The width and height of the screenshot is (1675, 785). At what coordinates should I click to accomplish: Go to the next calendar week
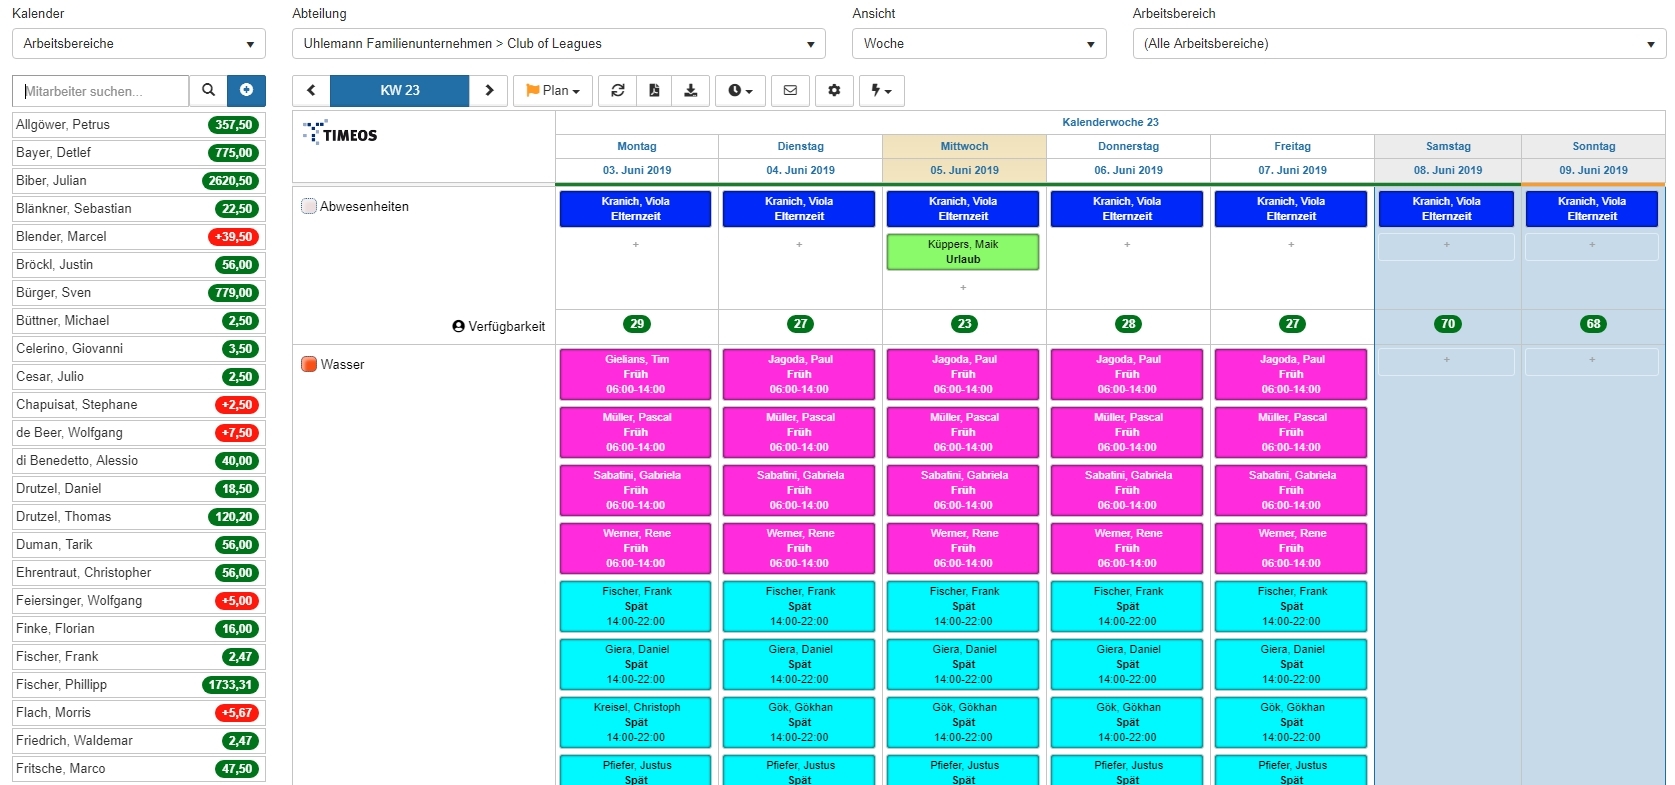[489, 90]
